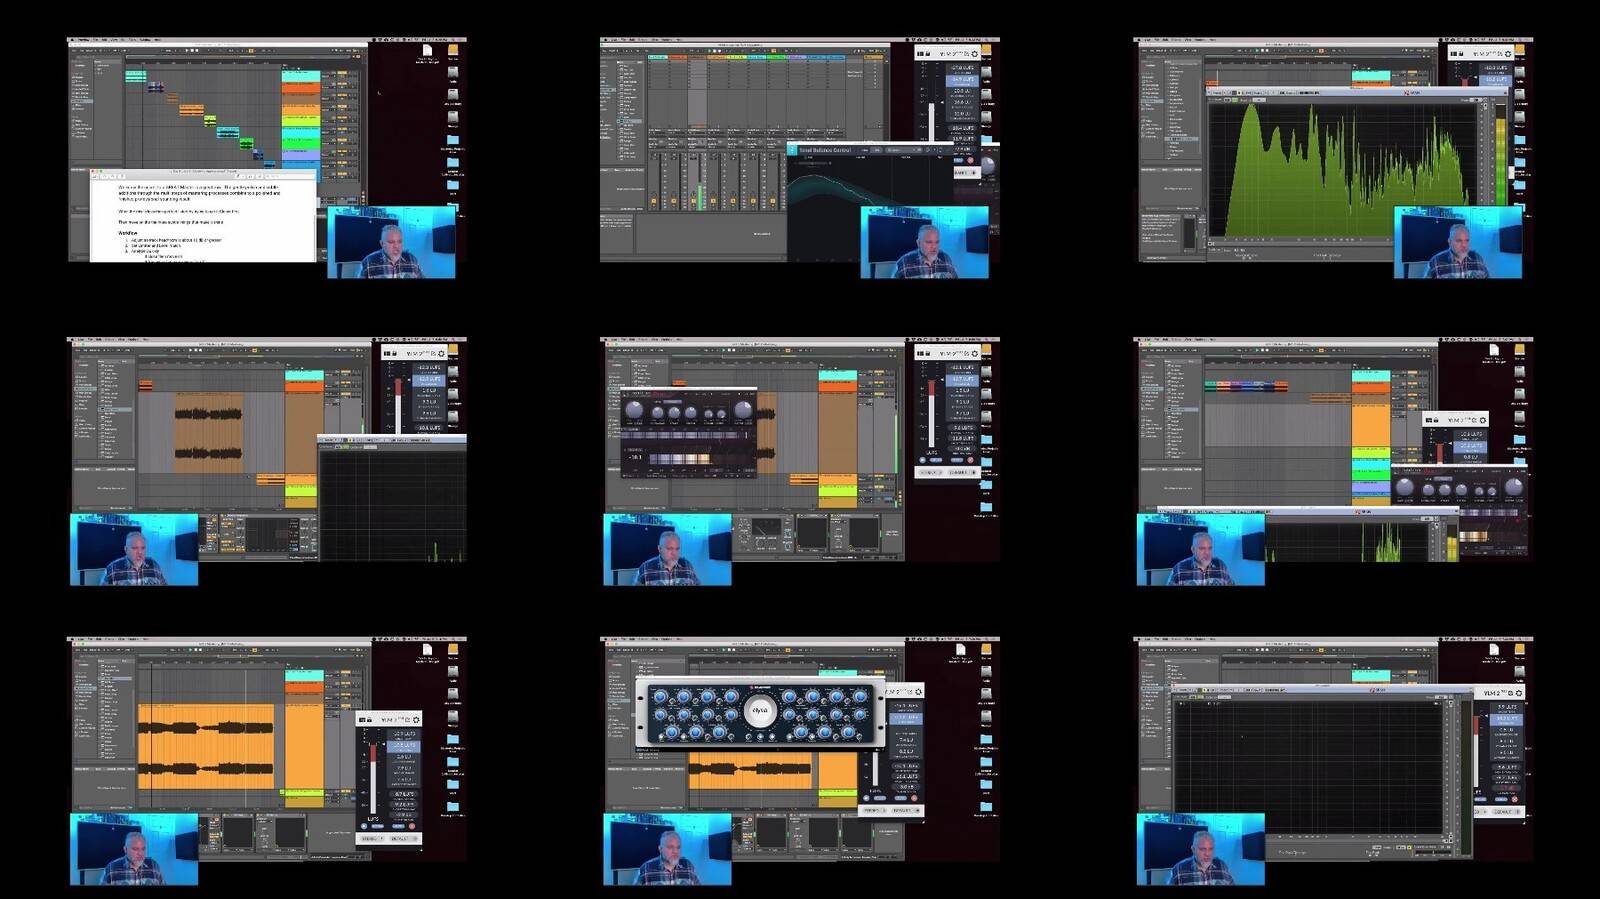
Task: Click the blue highlighted loudness reading in Tonal Balance frame
Action: click(x=962, y=79)
